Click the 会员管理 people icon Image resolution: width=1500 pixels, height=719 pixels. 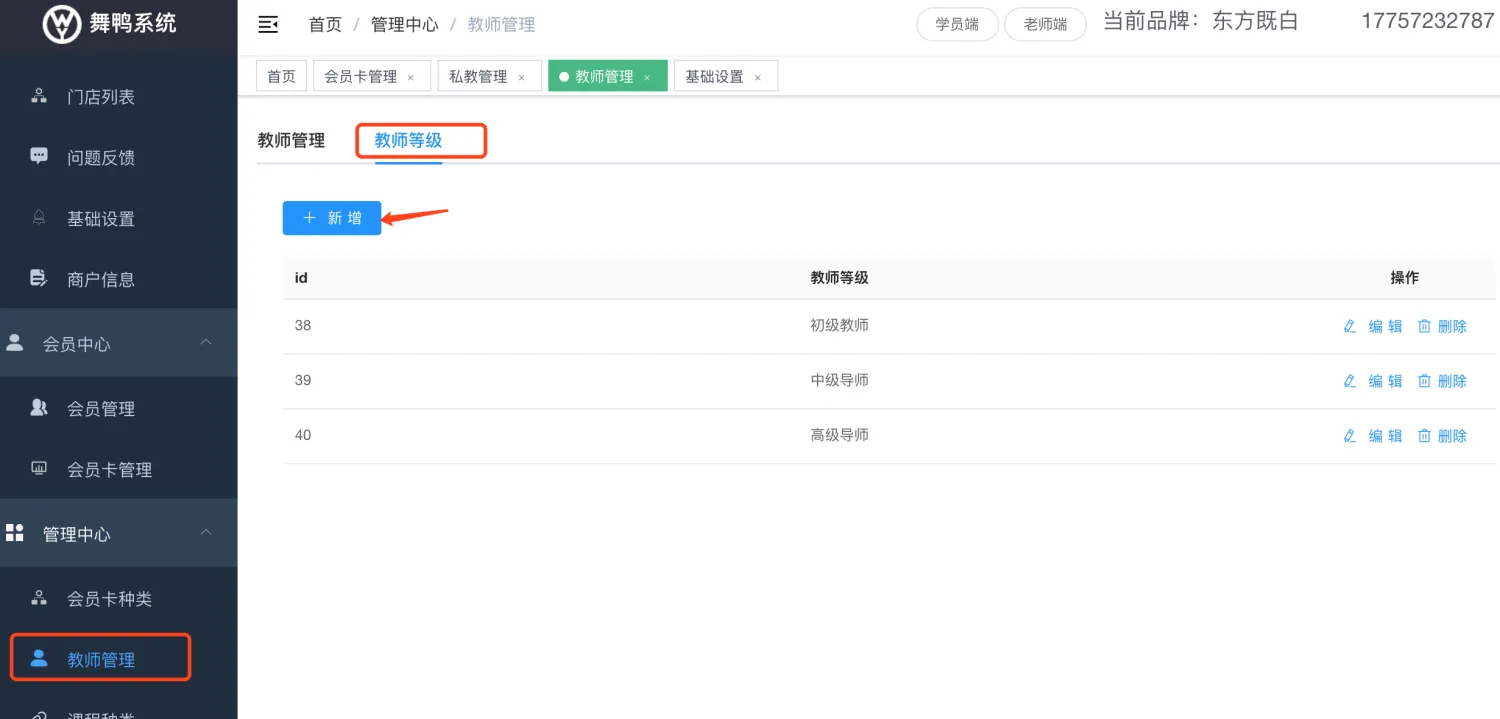click(x=39, y=407)
